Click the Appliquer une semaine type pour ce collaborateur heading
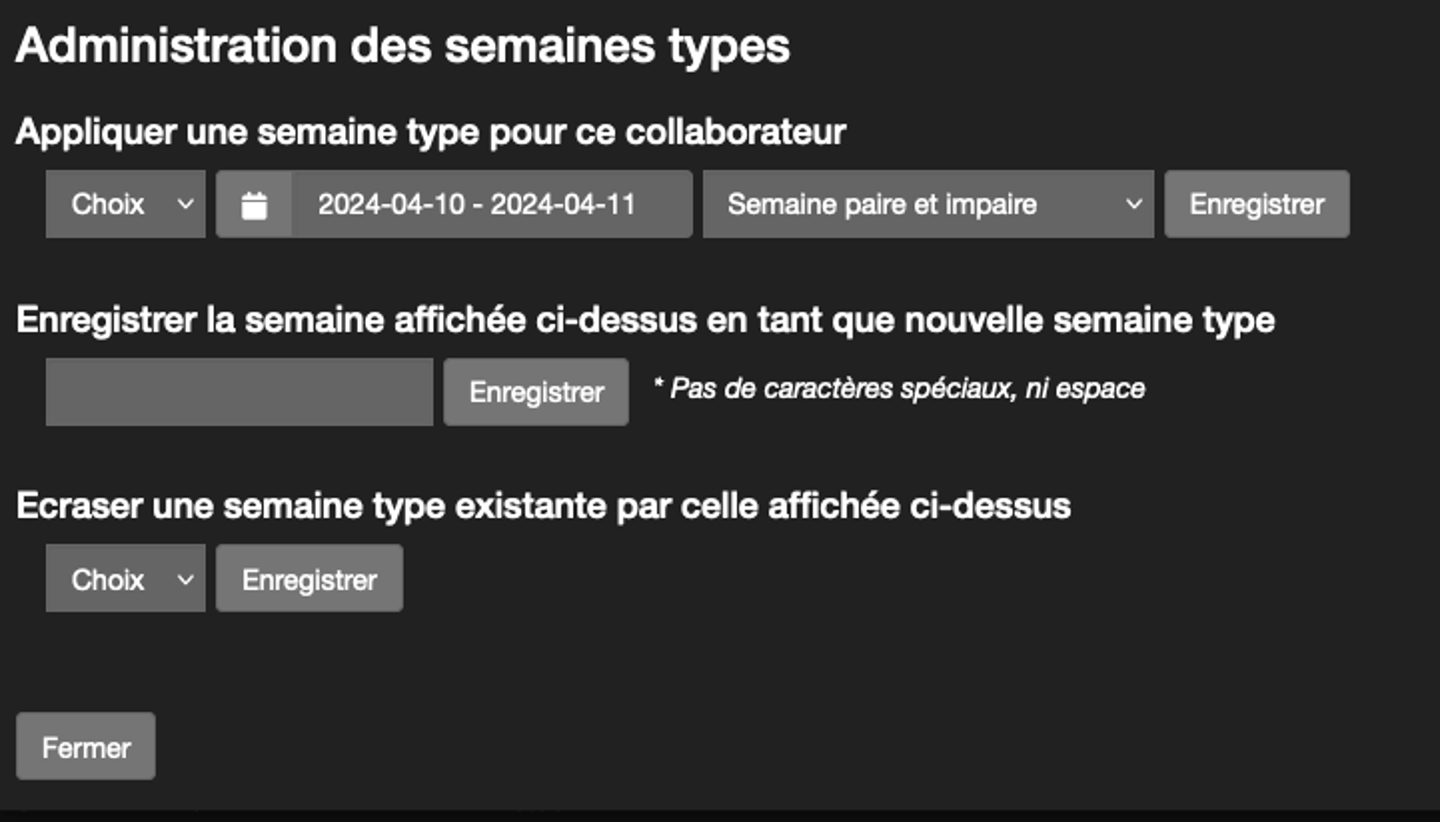The height and width of the screenshot is (822, 1440). (x=431, y=132)
